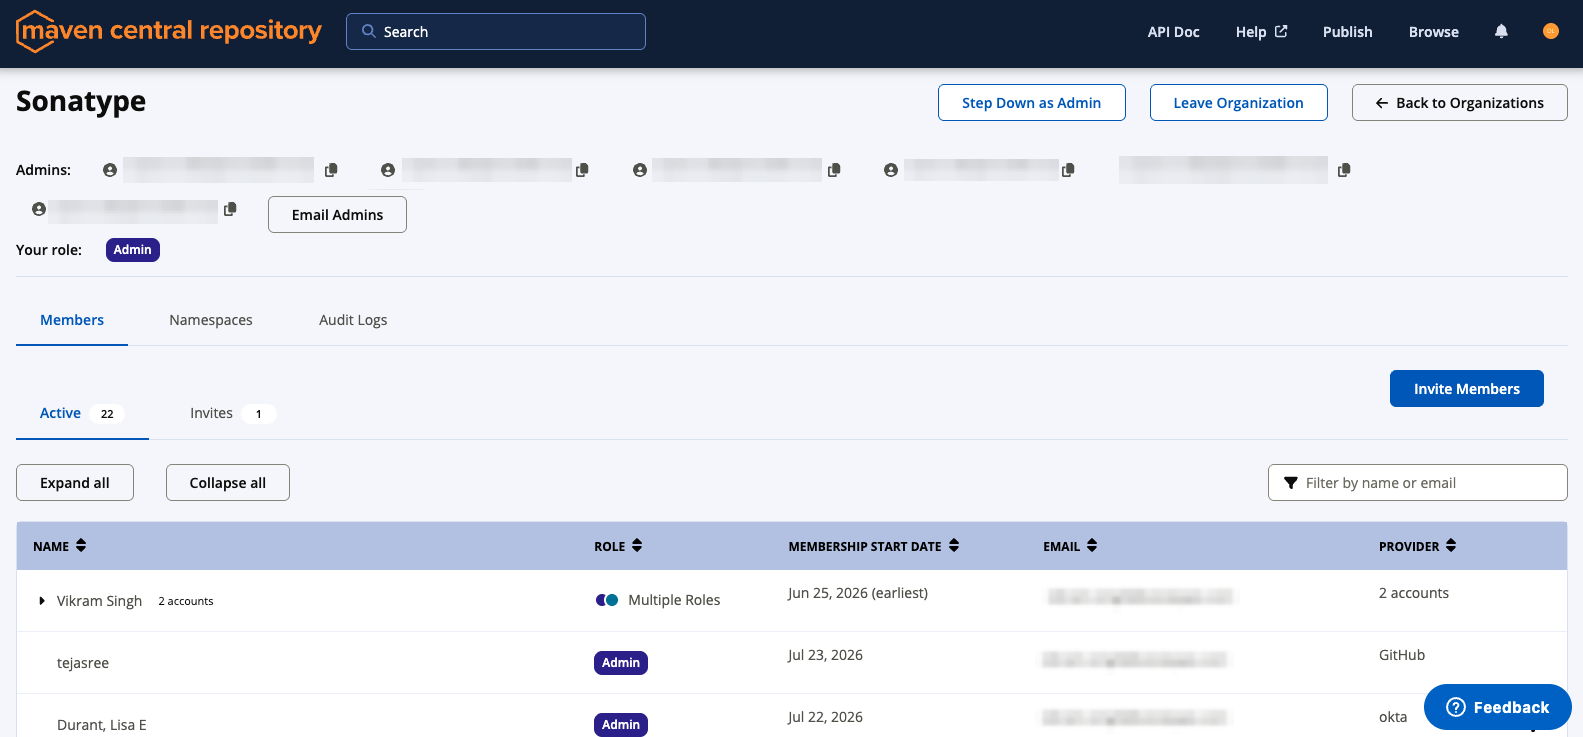
Task: Click the tejasree member name
Action: point(83,663)
